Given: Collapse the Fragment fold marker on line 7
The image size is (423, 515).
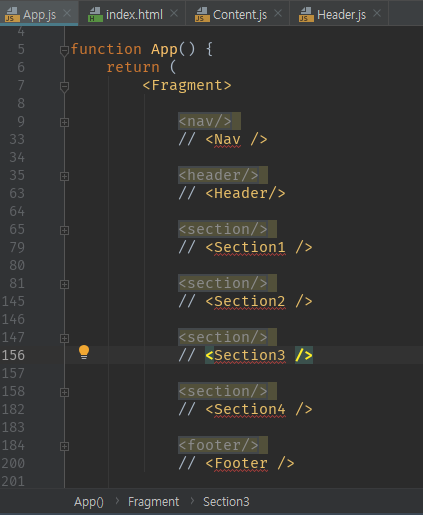Looking at the screenshot, I should (x=64, y=87).
